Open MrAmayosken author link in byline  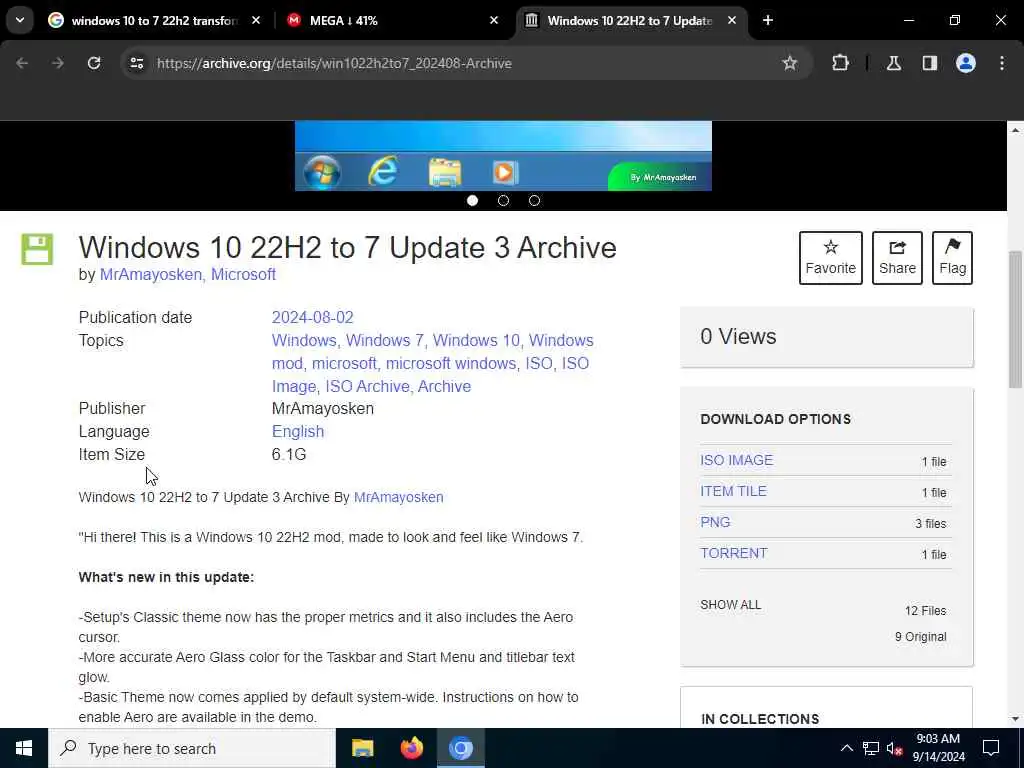click(x=152, y=275)
